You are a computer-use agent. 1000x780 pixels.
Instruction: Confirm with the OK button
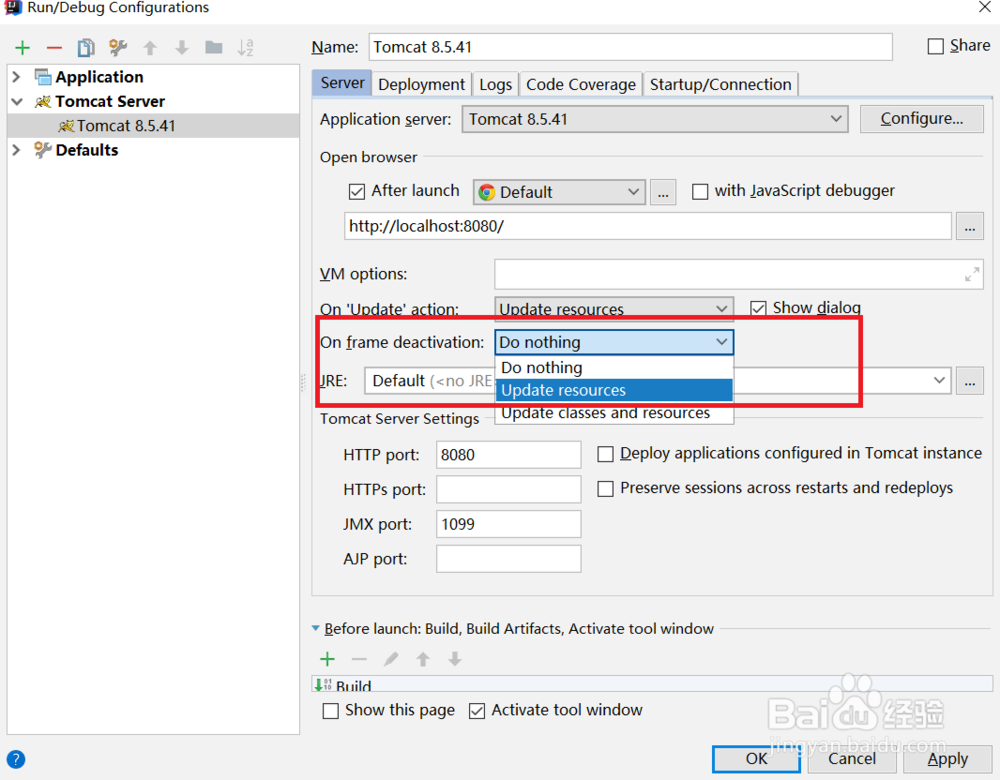(x=756, y=758)
